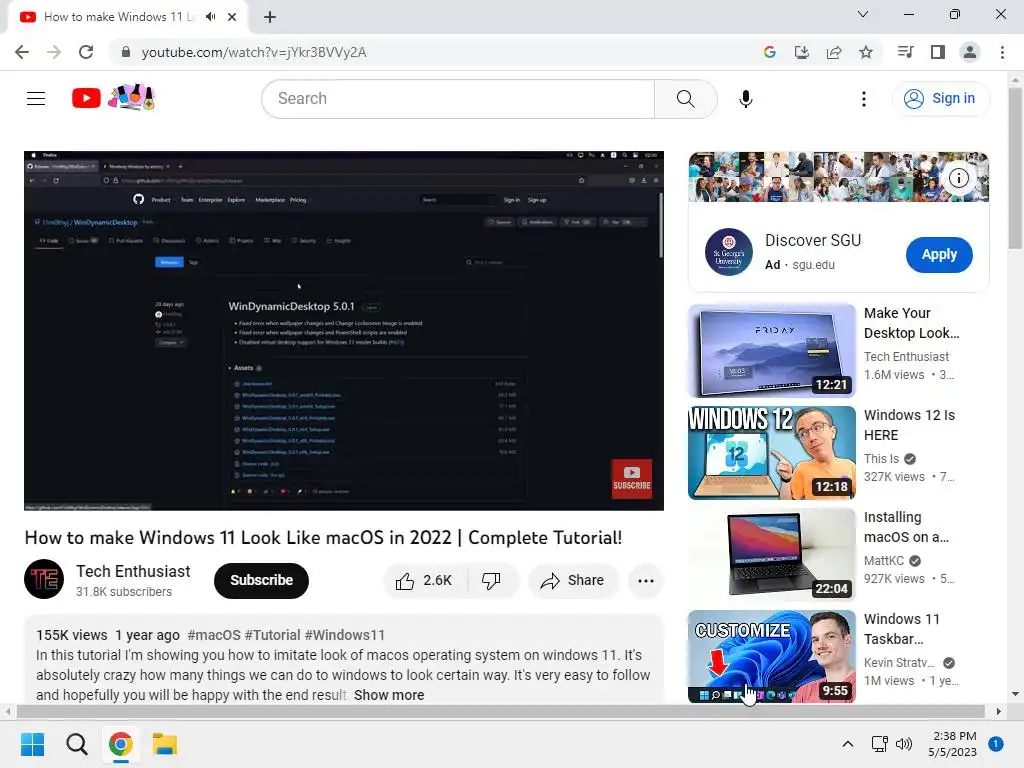The height and width of the screenshot is (768, 1024).
Task: Open more actions ellipsis below video
Action: point(645,581)
